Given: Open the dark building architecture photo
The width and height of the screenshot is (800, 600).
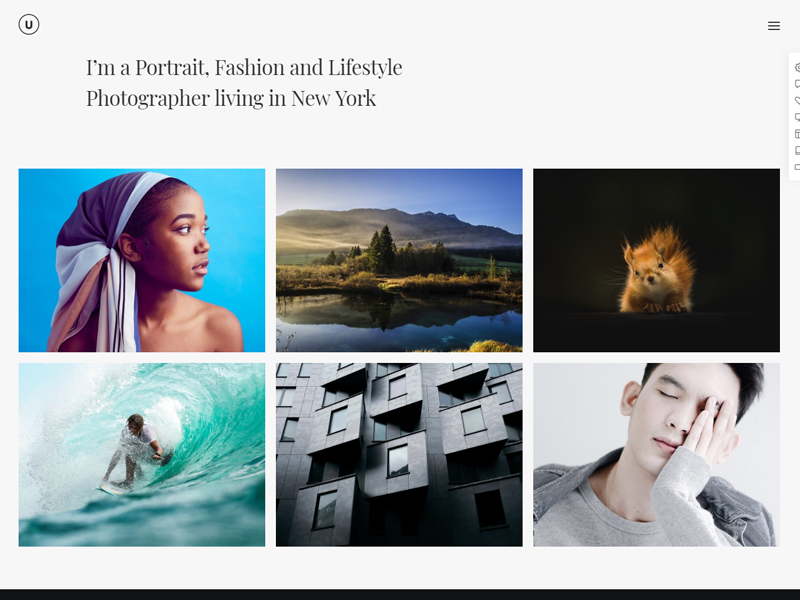Looking at the screenshot, I should pos(399,455).
